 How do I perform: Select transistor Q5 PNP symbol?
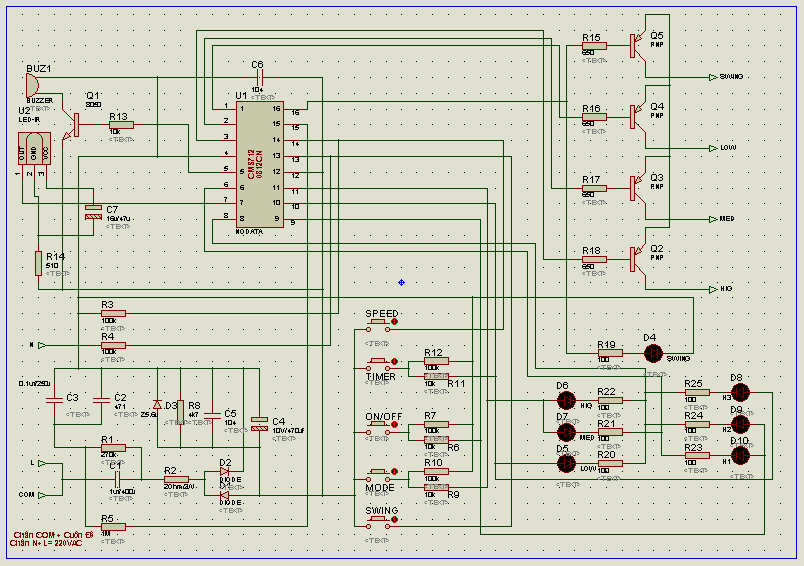click(637, 46)
